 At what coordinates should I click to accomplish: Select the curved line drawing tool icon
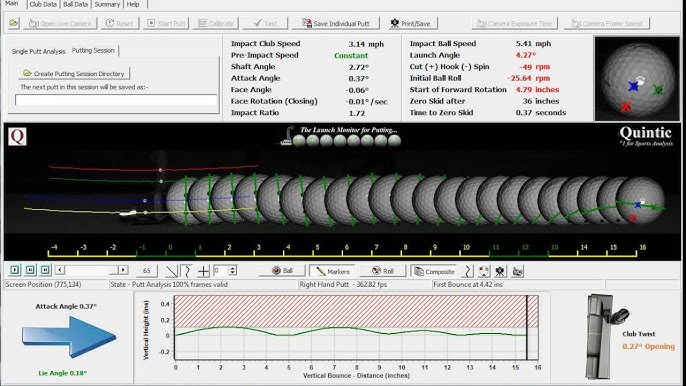[x=187, y=271]
